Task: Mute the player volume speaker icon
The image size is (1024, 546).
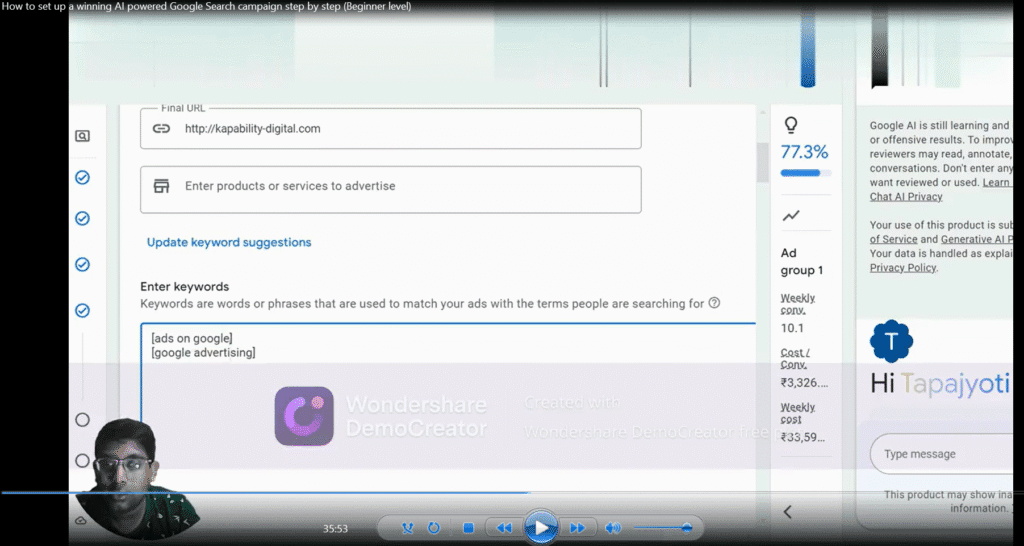Action: coord(612,527)
